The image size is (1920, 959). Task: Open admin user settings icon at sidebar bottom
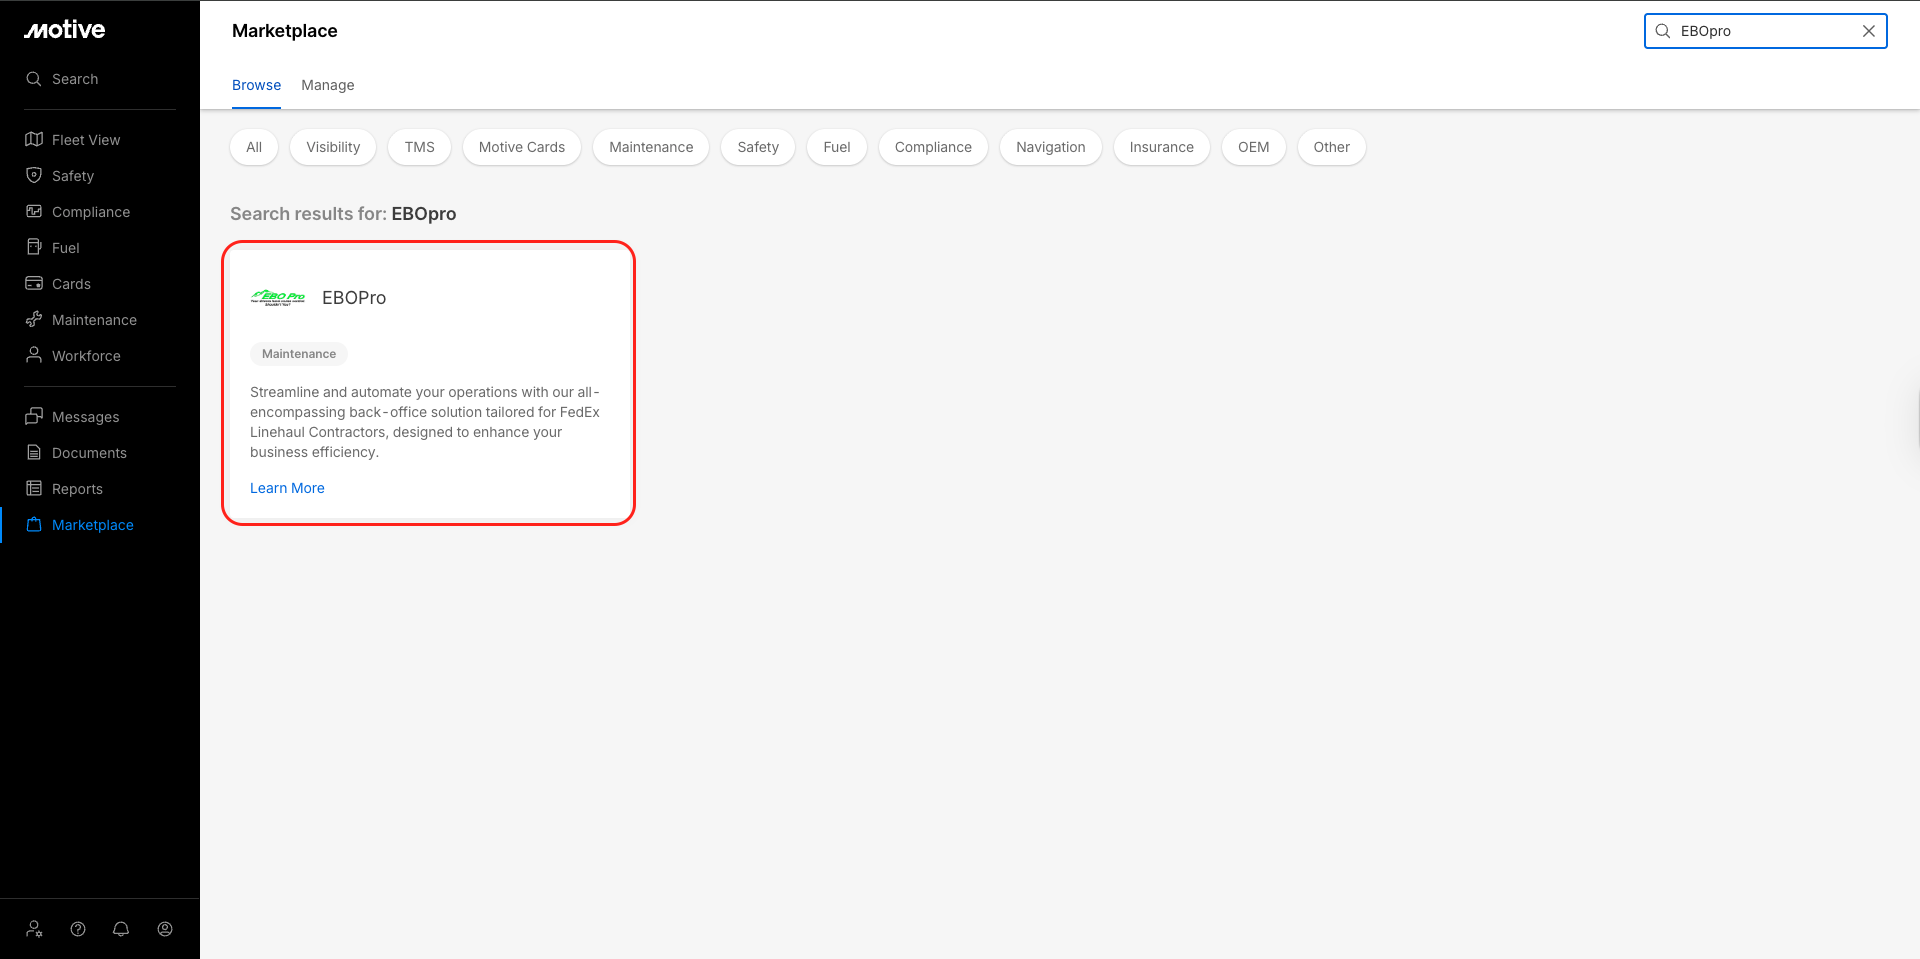click(x=35, y=929)
